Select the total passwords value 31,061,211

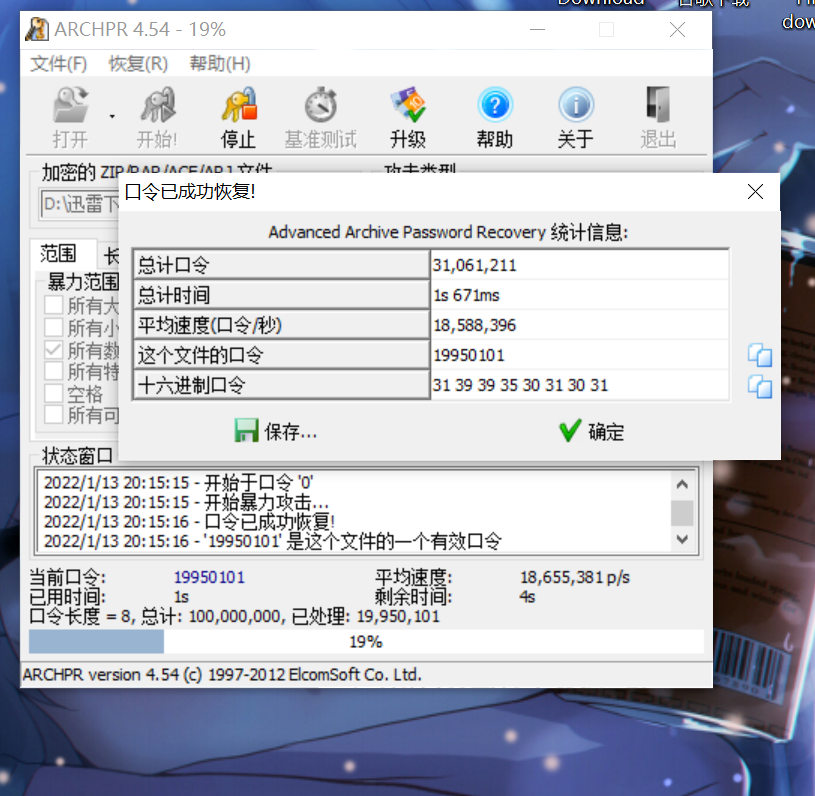[475, 266]
